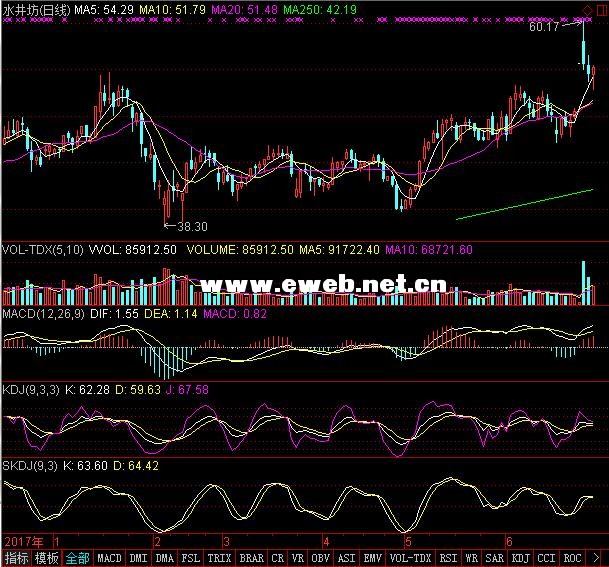Click the green trend line under the price chart
Viewport: 609px width, 567px height.
[524, 204]
